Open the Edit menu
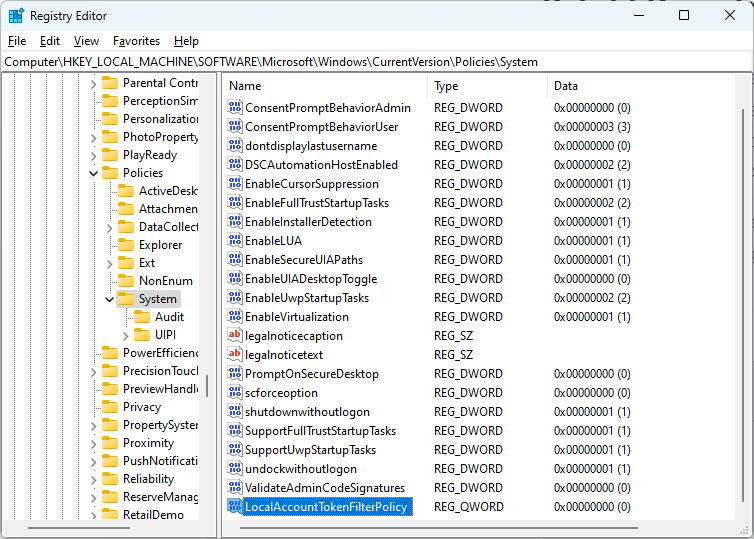 tap(50, 41)
